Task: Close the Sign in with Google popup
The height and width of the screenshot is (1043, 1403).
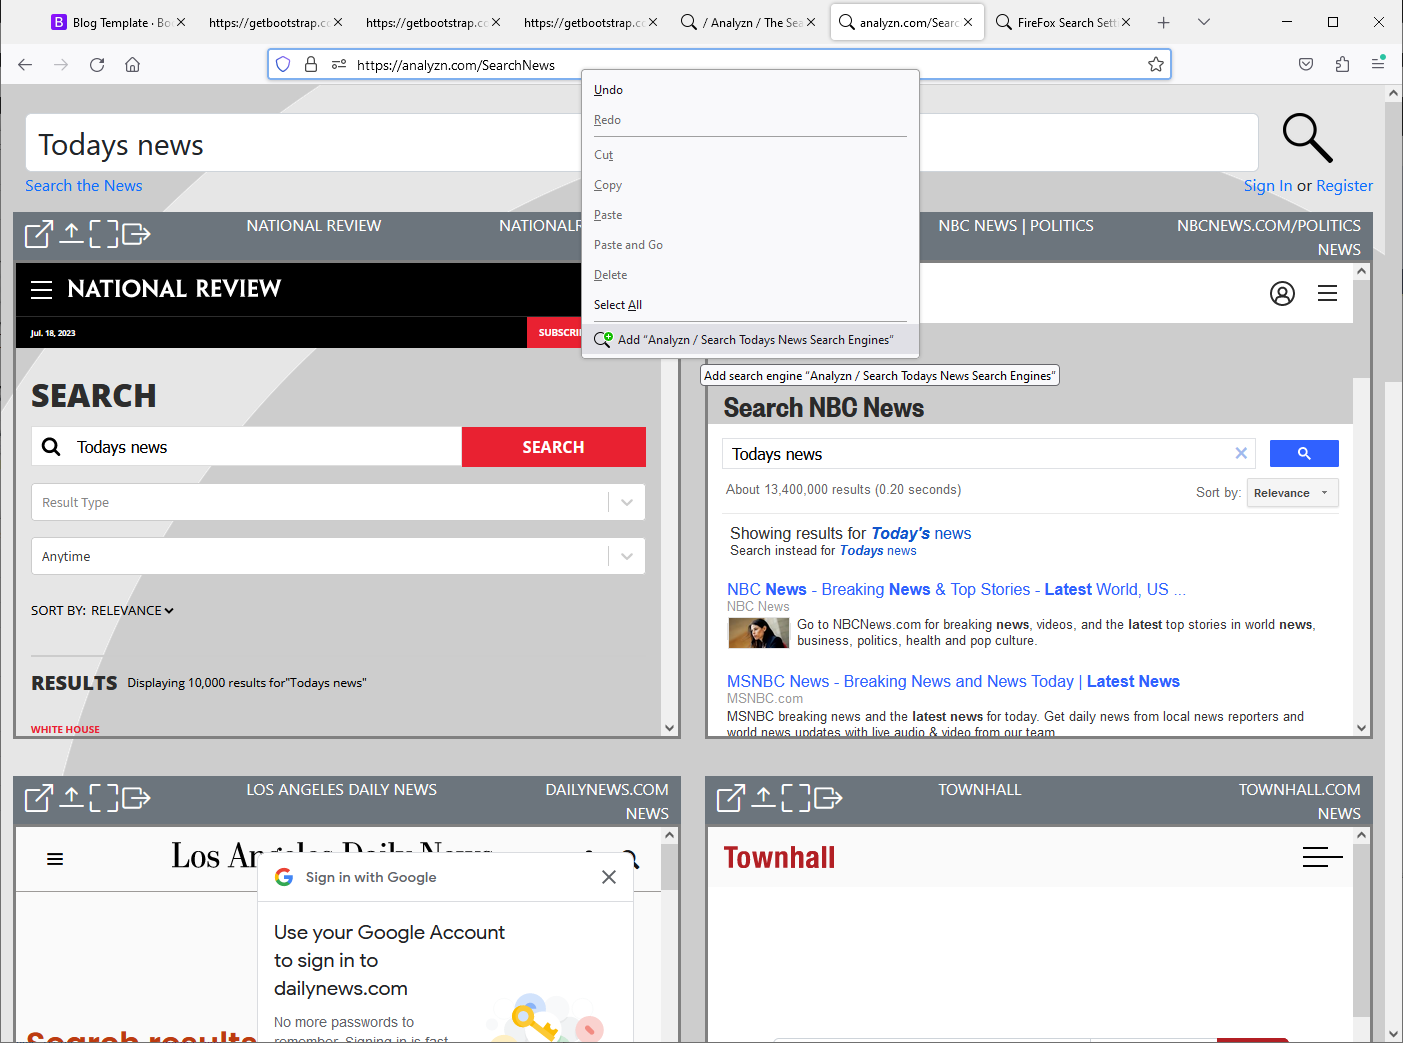Action: click(x=609, y=877)
